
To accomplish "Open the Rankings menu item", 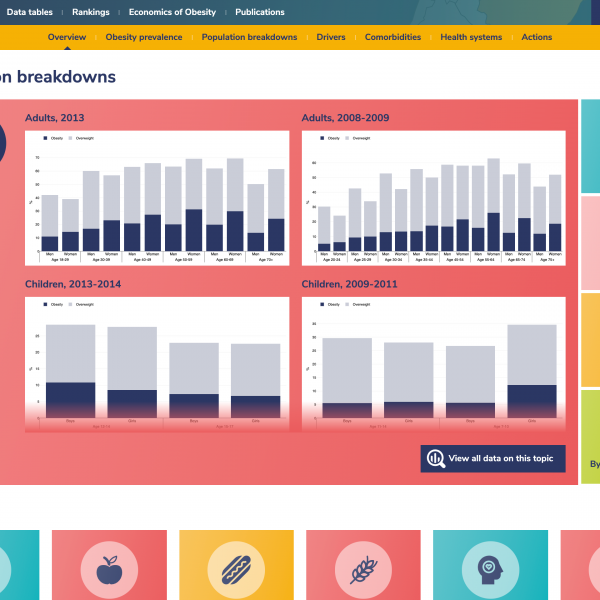I will tap(91, 12).
